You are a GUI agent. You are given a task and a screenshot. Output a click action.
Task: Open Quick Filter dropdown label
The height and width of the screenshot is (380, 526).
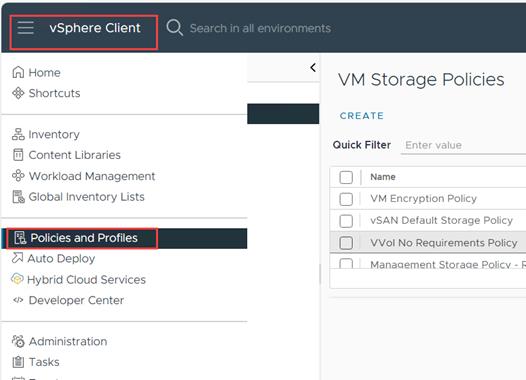point(362,145)
